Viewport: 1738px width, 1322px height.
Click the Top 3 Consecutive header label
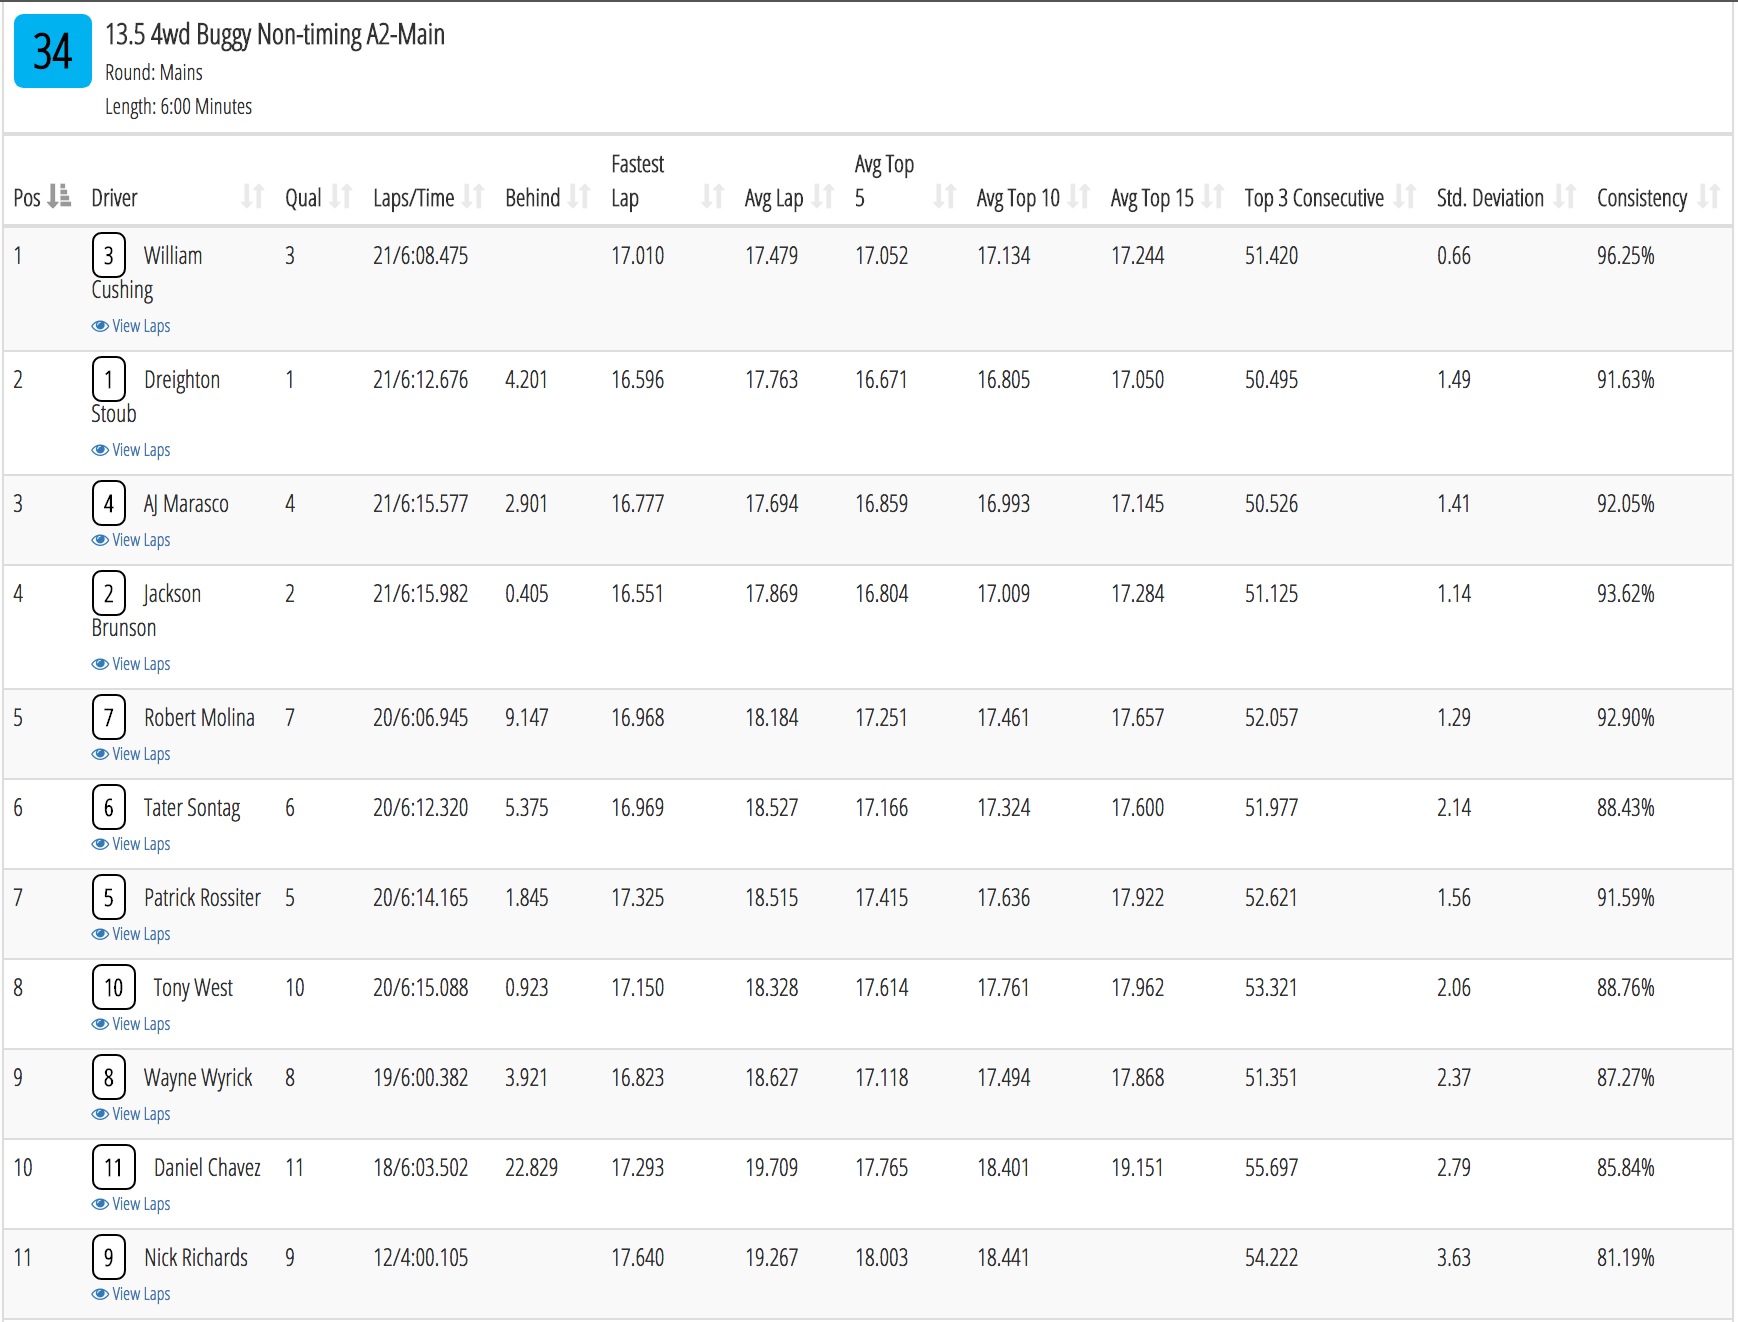pos(1314,198)
